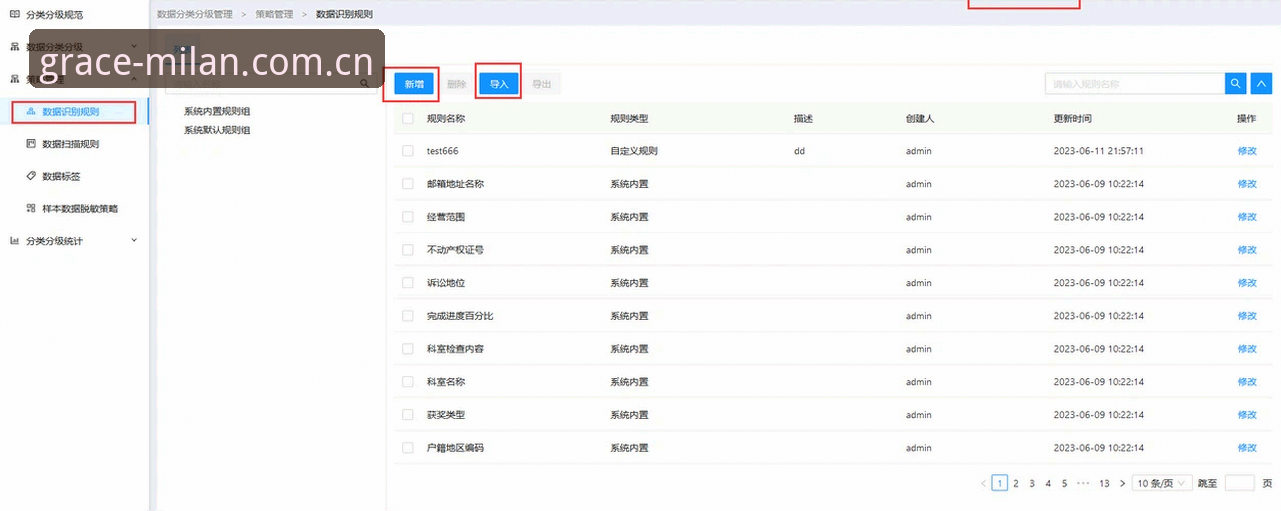This screenshot has height=511, width=1281.
Task: Go to previous page arrow
Action: point(984,483)
